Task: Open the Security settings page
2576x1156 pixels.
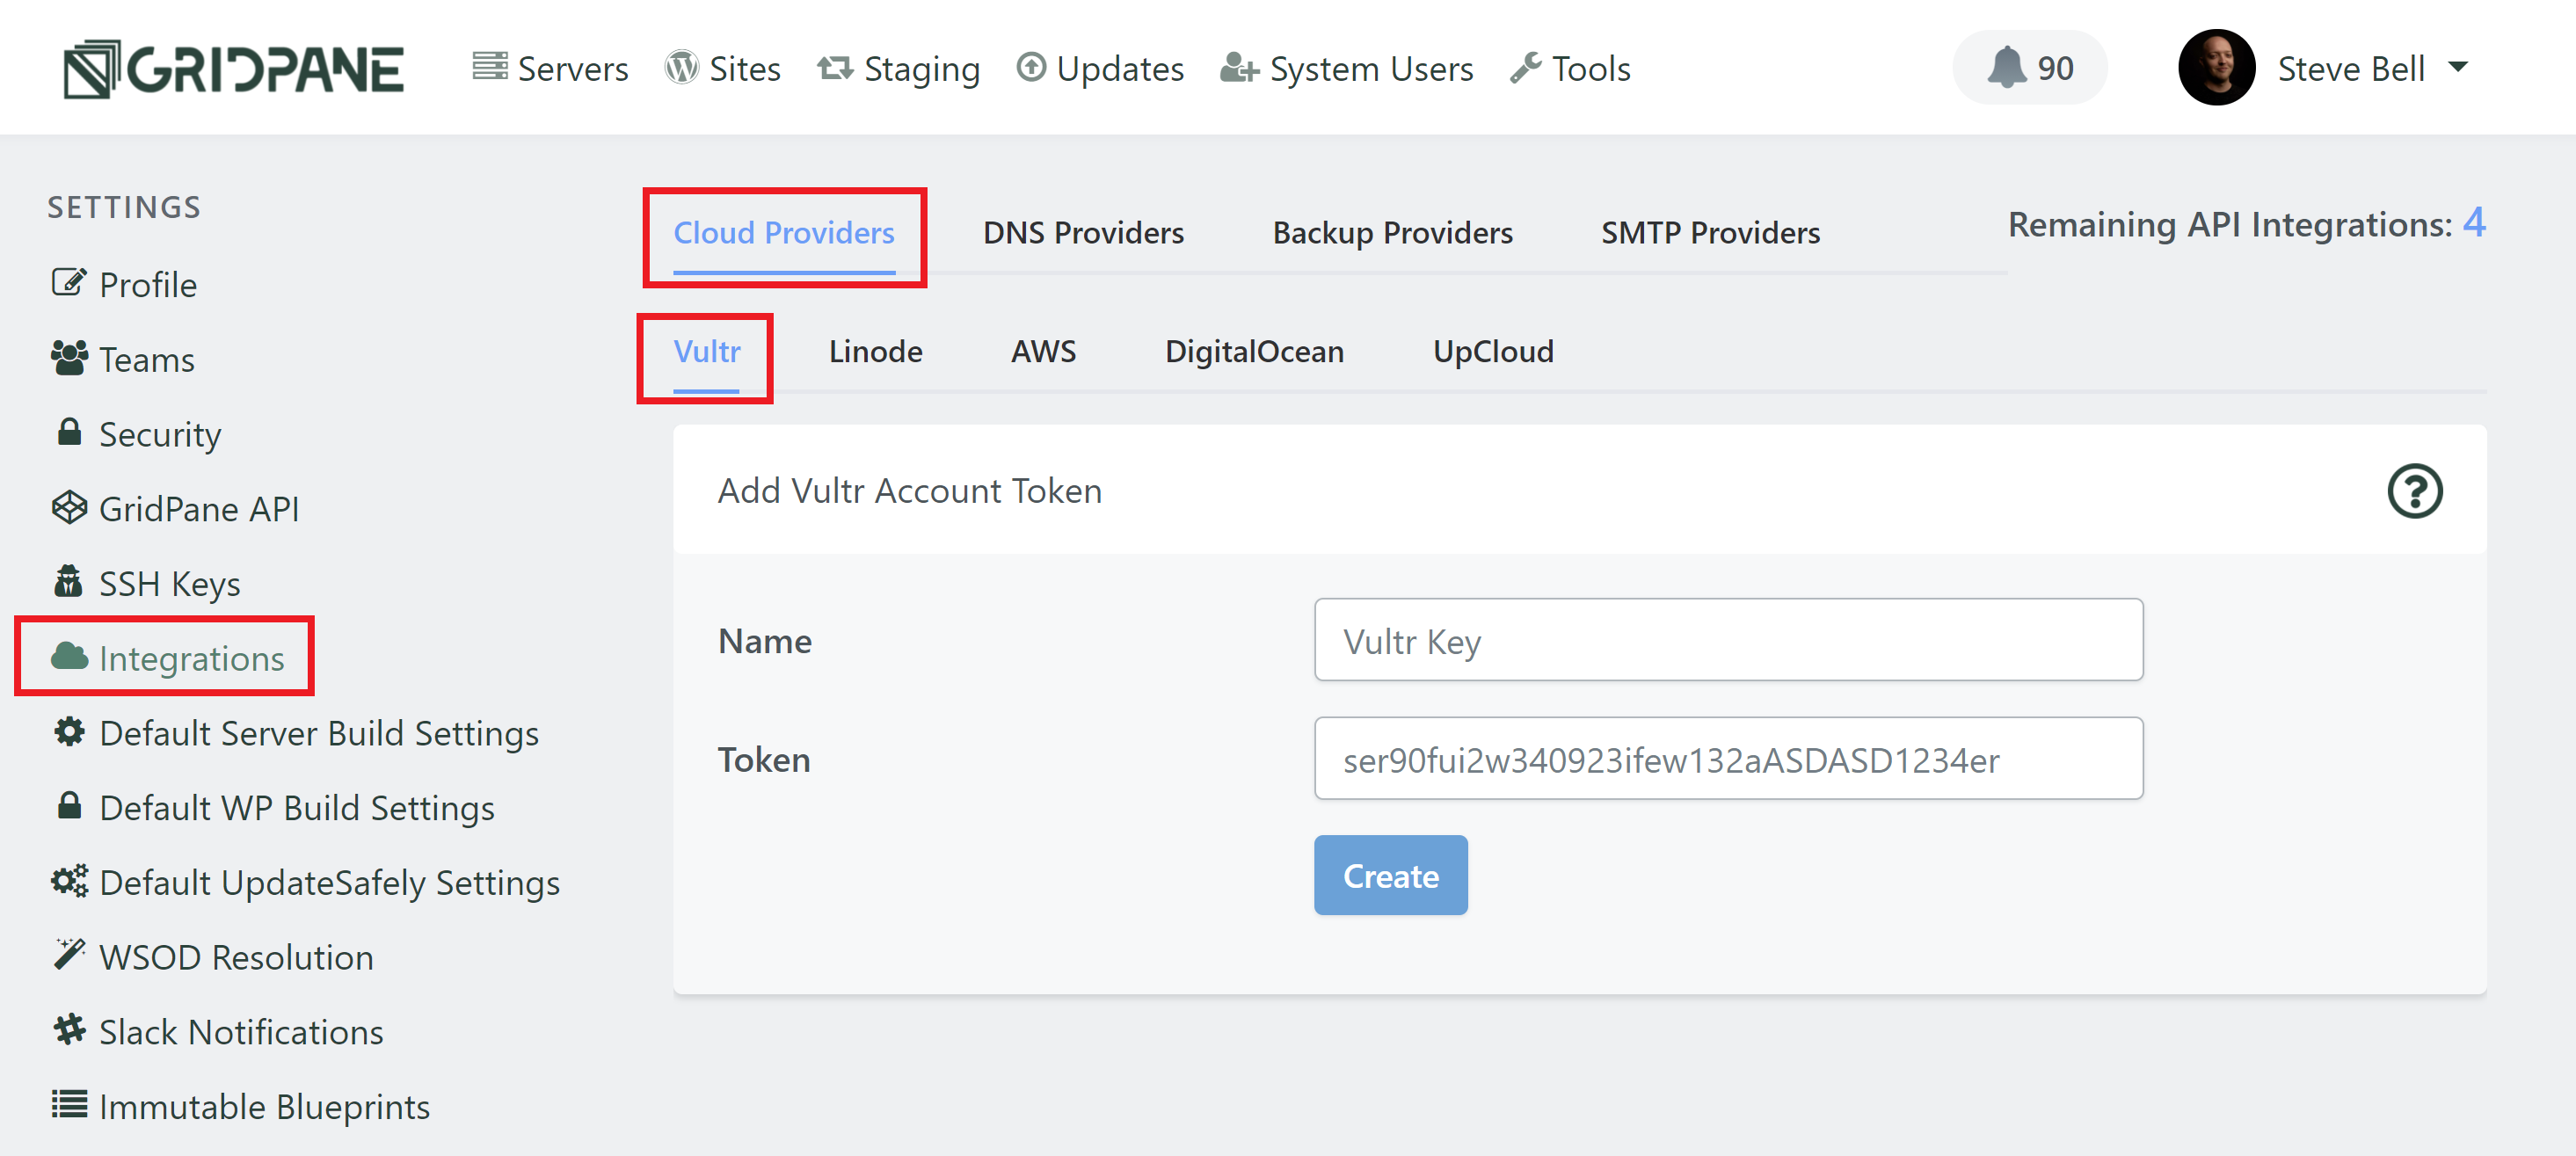Action: 136,434
